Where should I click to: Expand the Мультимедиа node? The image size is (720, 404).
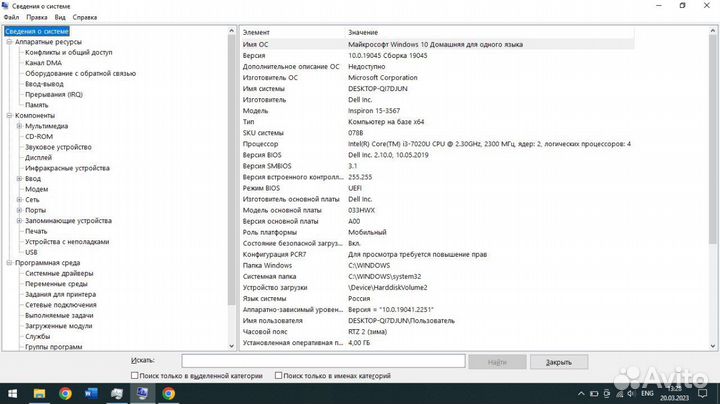pyautogui.click(x=19, y=126)
